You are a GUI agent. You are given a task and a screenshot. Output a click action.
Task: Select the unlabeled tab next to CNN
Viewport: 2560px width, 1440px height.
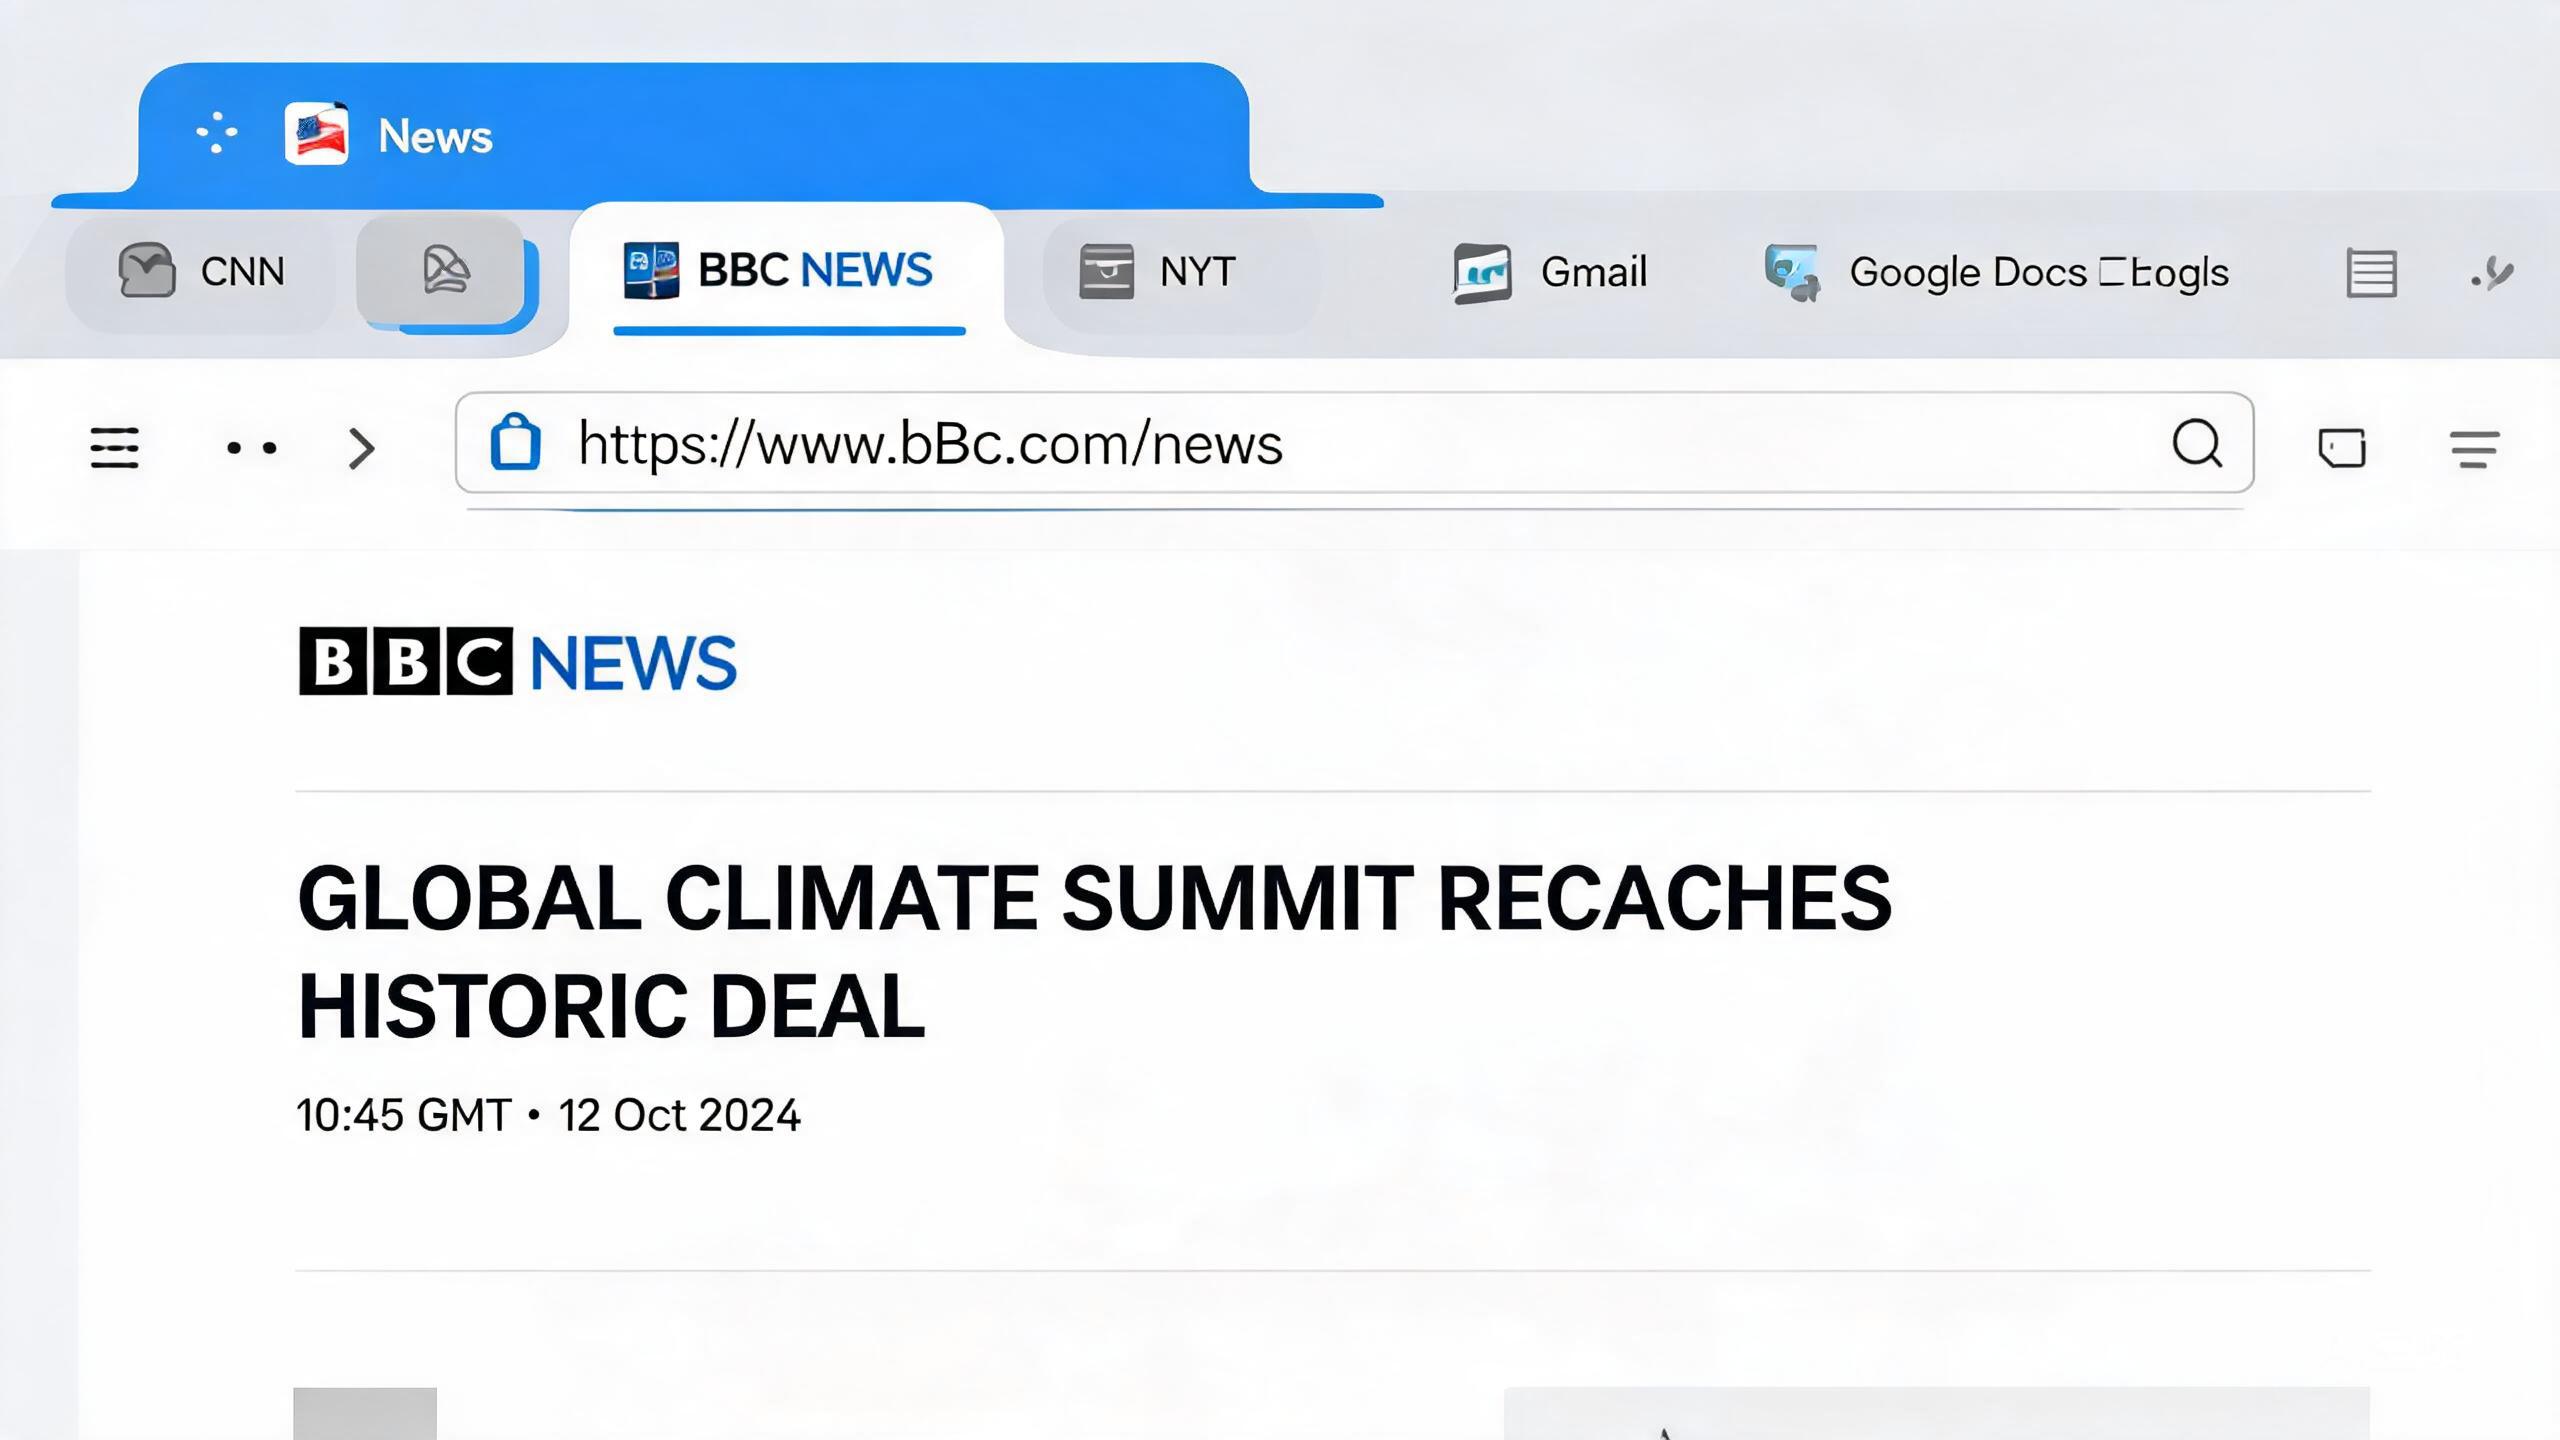coord(441,271)
